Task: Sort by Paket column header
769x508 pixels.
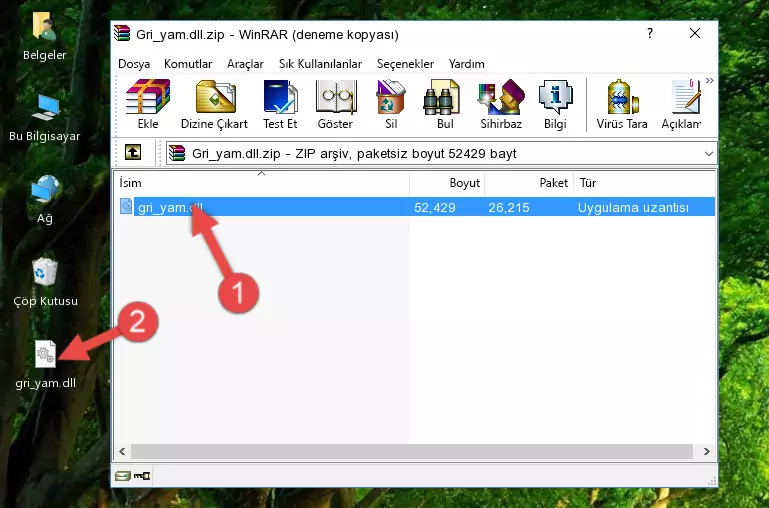Action: (x=529, y=183)
